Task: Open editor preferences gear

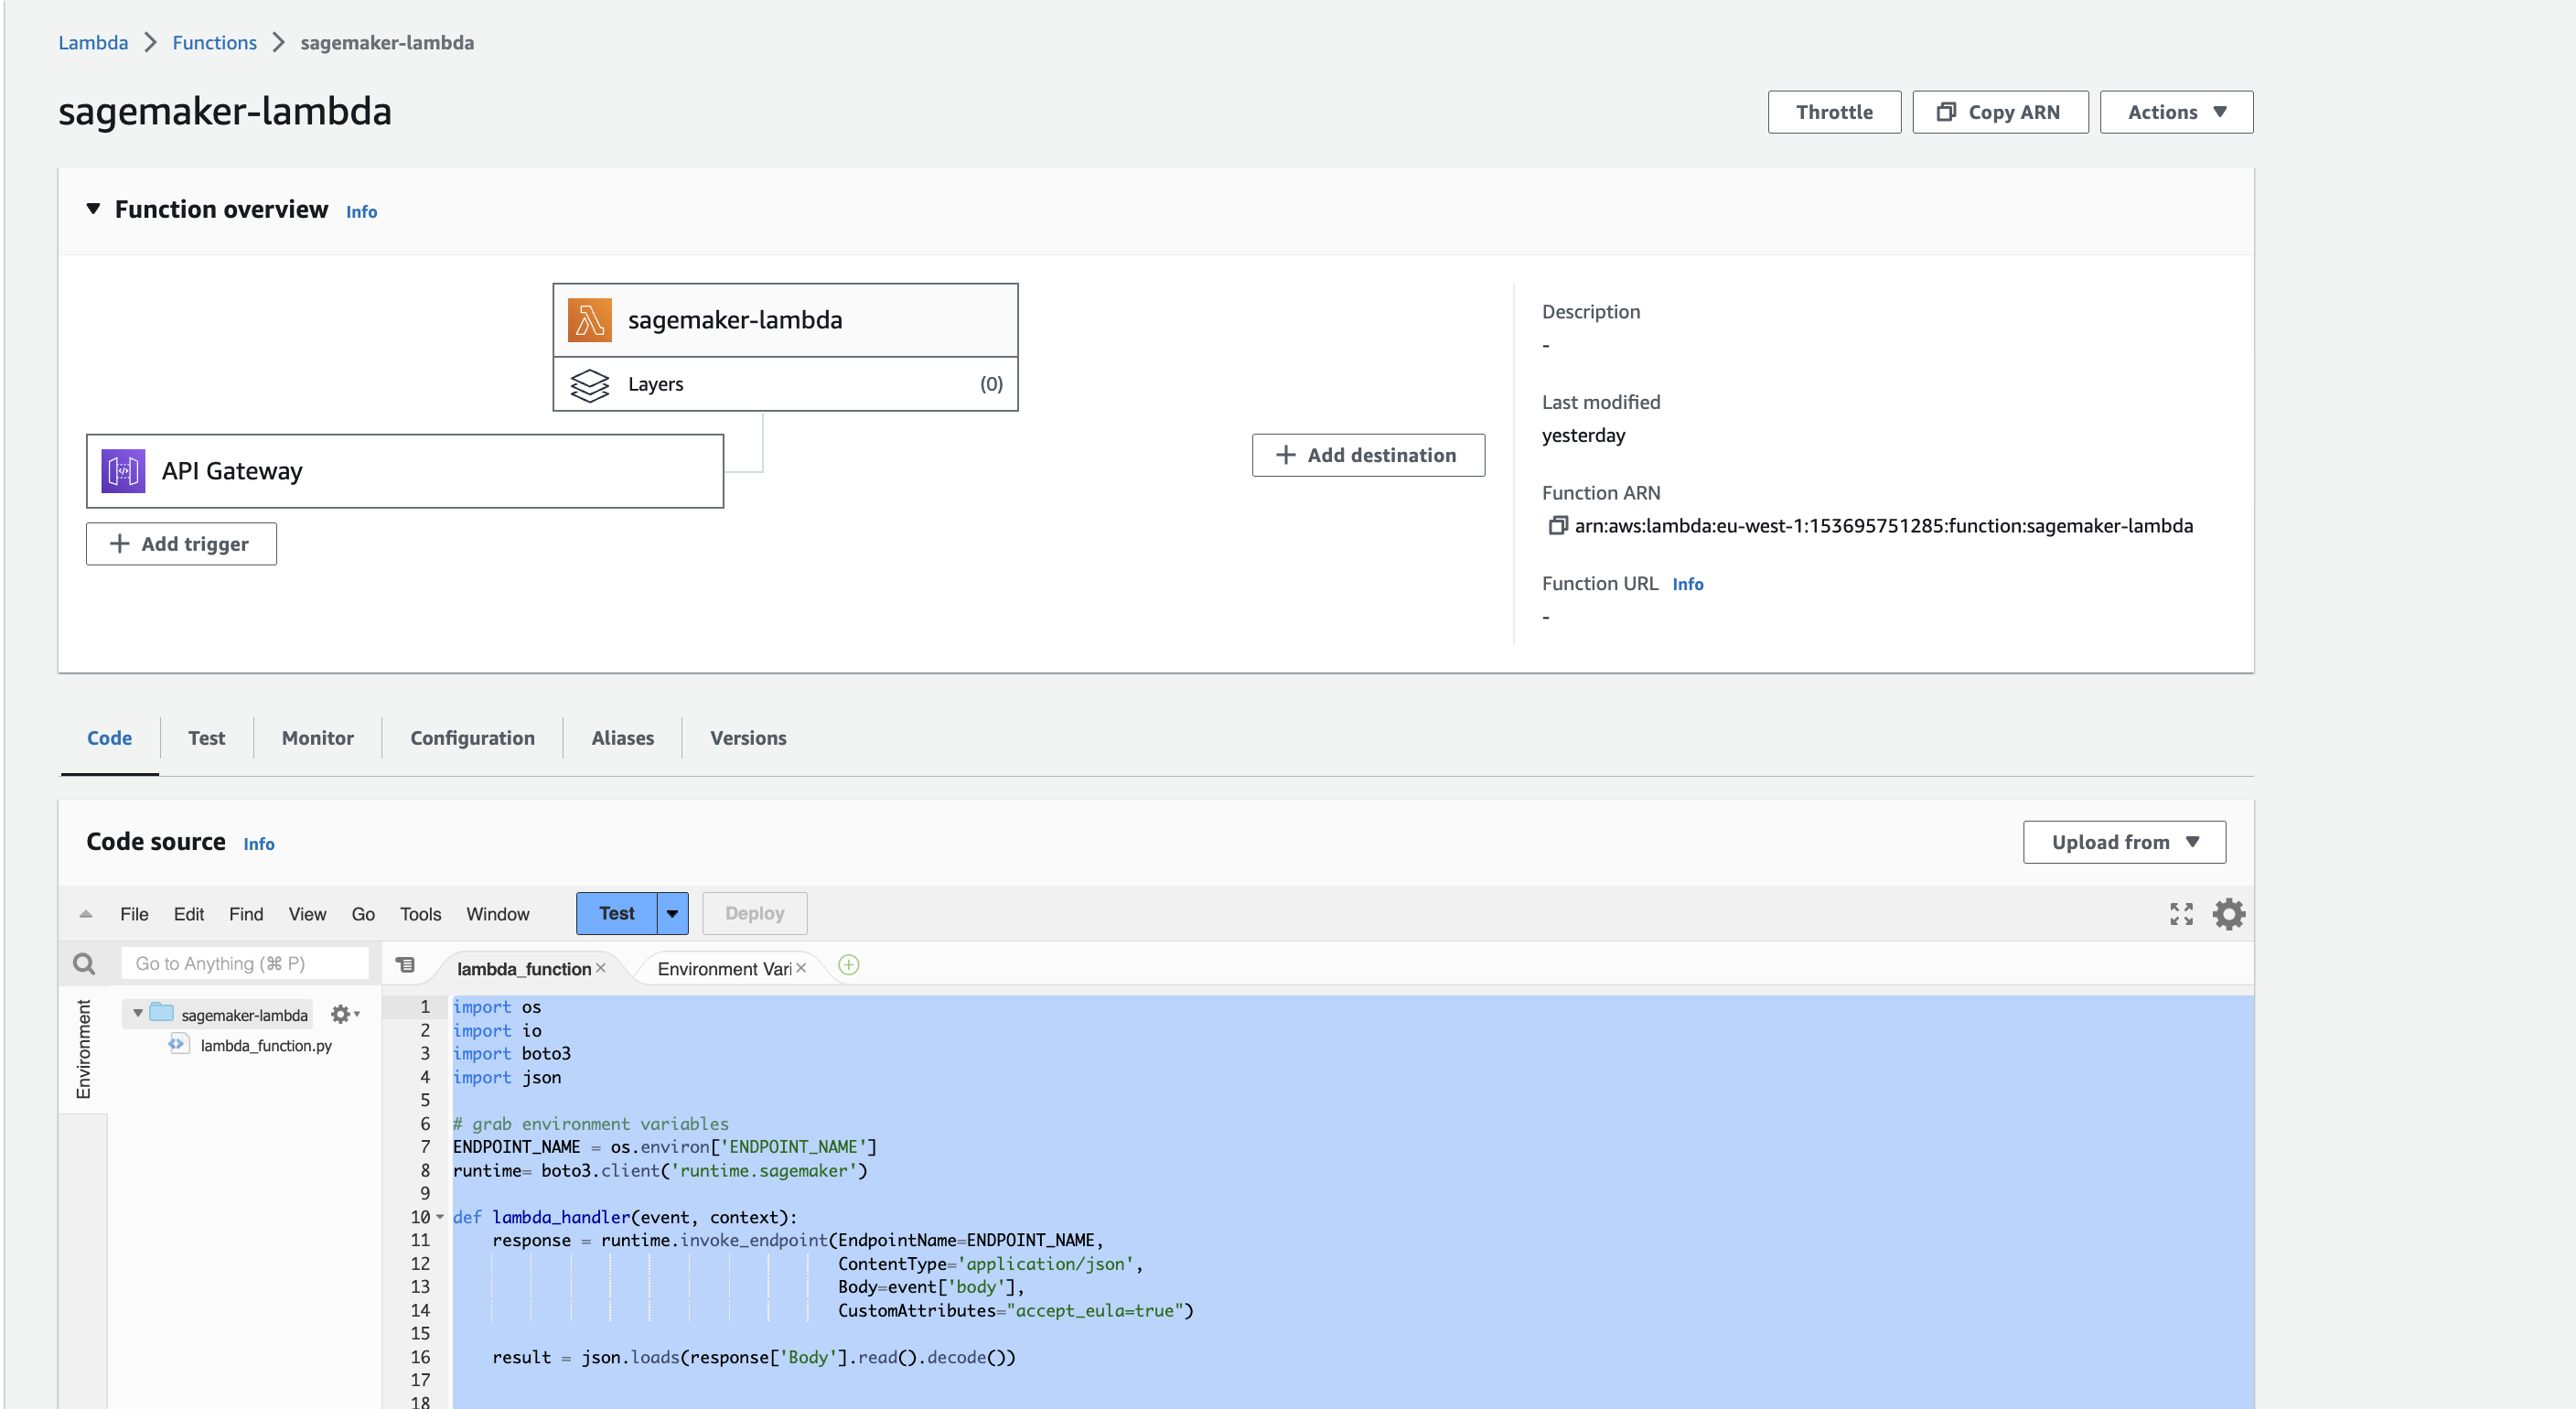Action: point(2229,914)
